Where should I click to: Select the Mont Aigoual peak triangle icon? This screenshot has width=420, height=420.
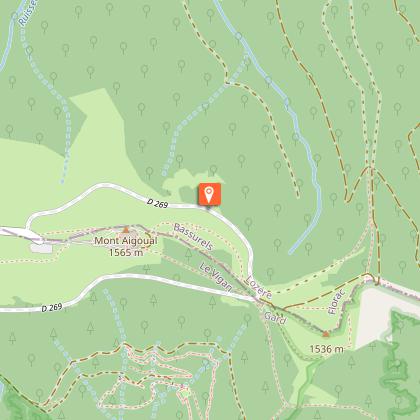126,230
